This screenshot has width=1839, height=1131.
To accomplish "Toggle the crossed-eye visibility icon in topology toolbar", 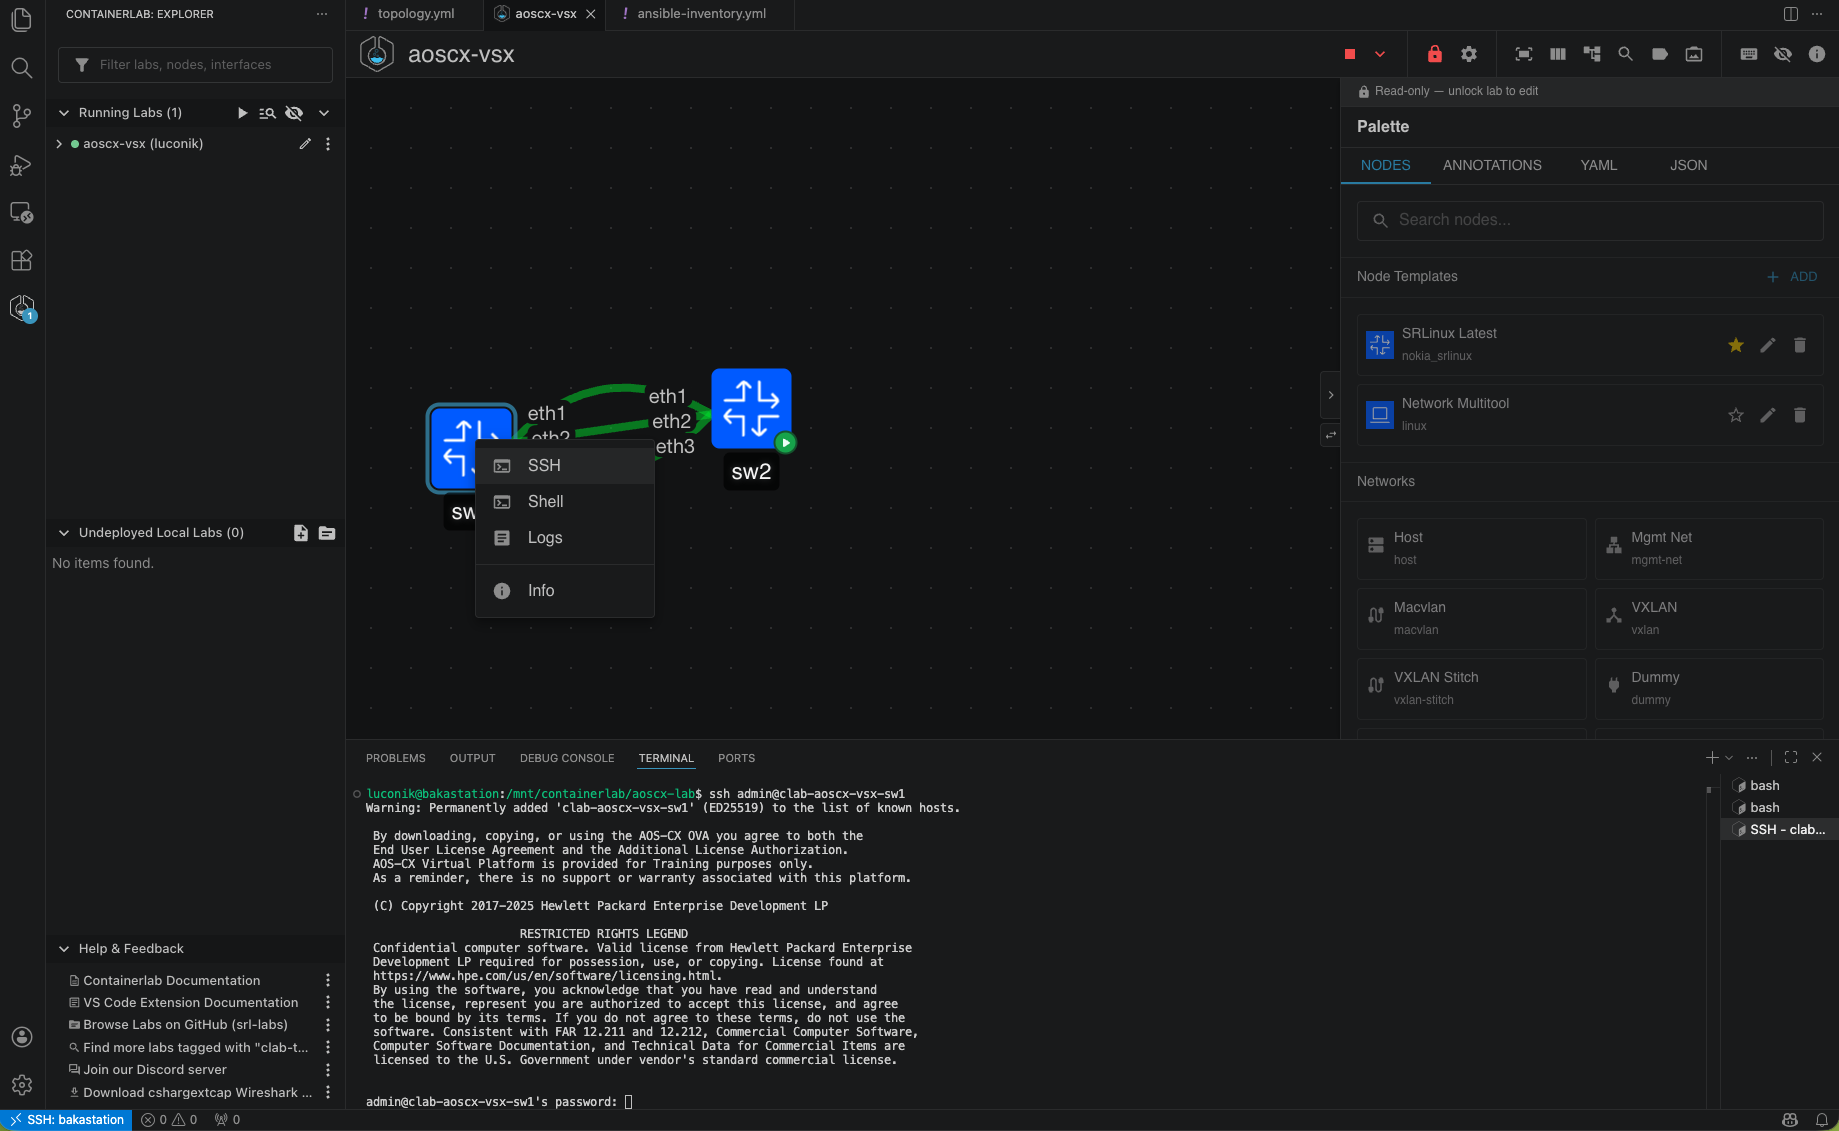I will [1783, 54].
